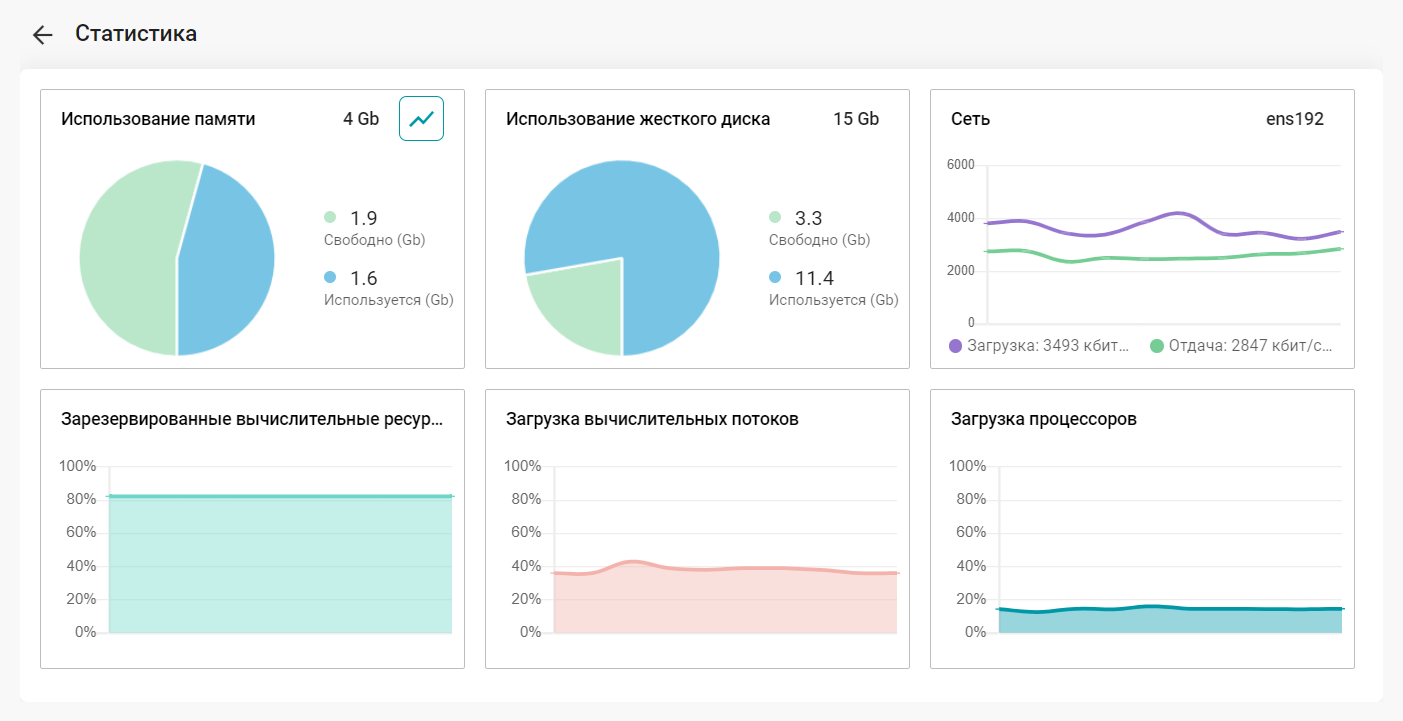The width and height of the screenshot is (1403, 721).
Task: Click Свободно (Gb) label in memory card
Action: pos(375,240)
